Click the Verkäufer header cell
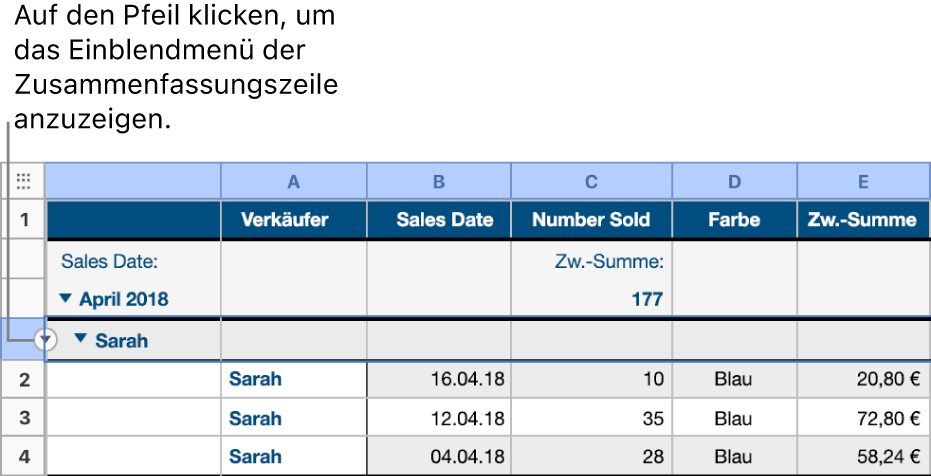 click(x=293, y=220)
